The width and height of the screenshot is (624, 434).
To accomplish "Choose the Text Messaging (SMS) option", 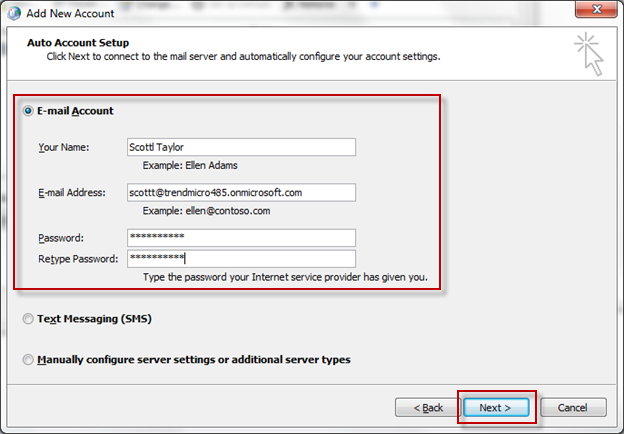I will click(x=27, y=319).
